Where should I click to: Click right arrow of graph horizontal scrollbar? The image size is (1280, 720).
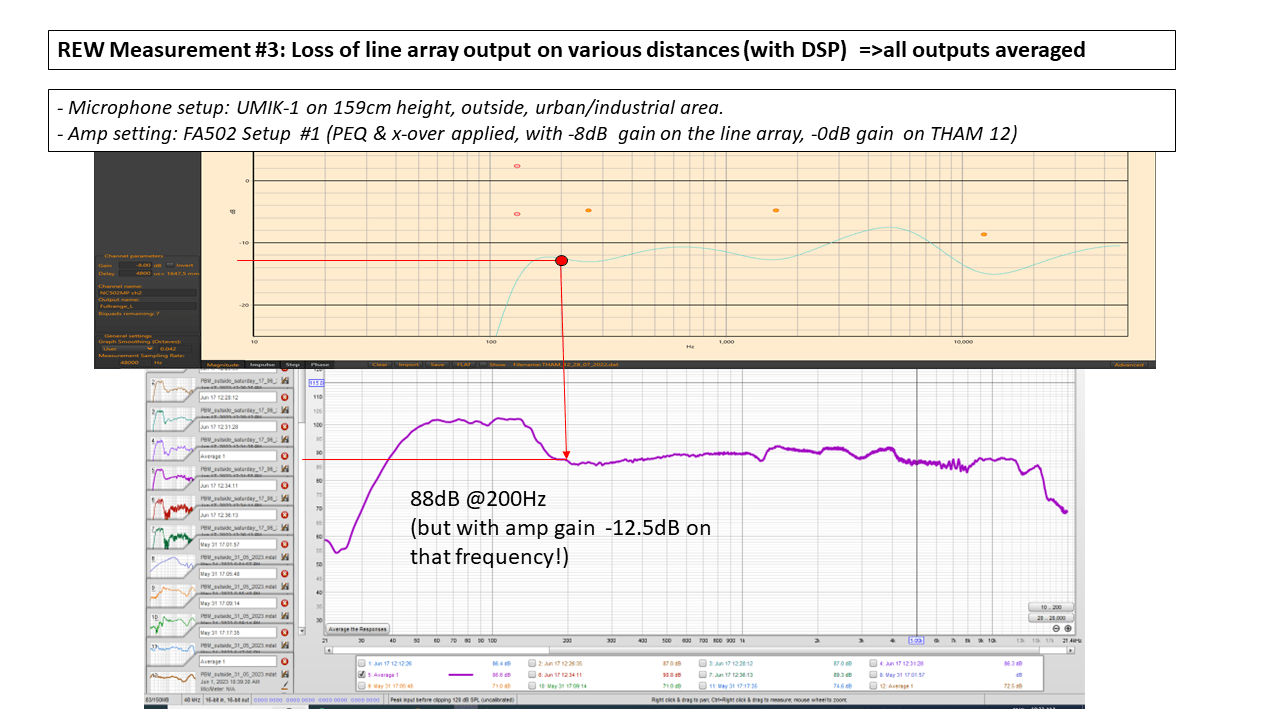tap(1071, 650)
